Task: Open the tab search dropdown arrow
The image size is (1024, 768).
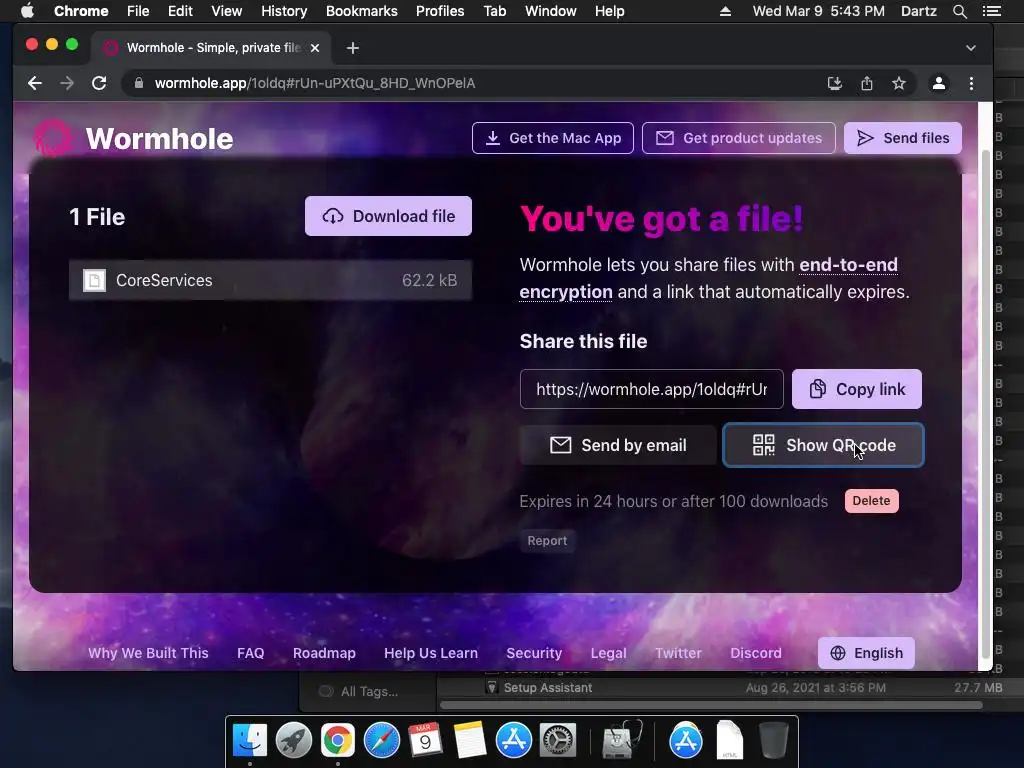Action: (971, 48)
